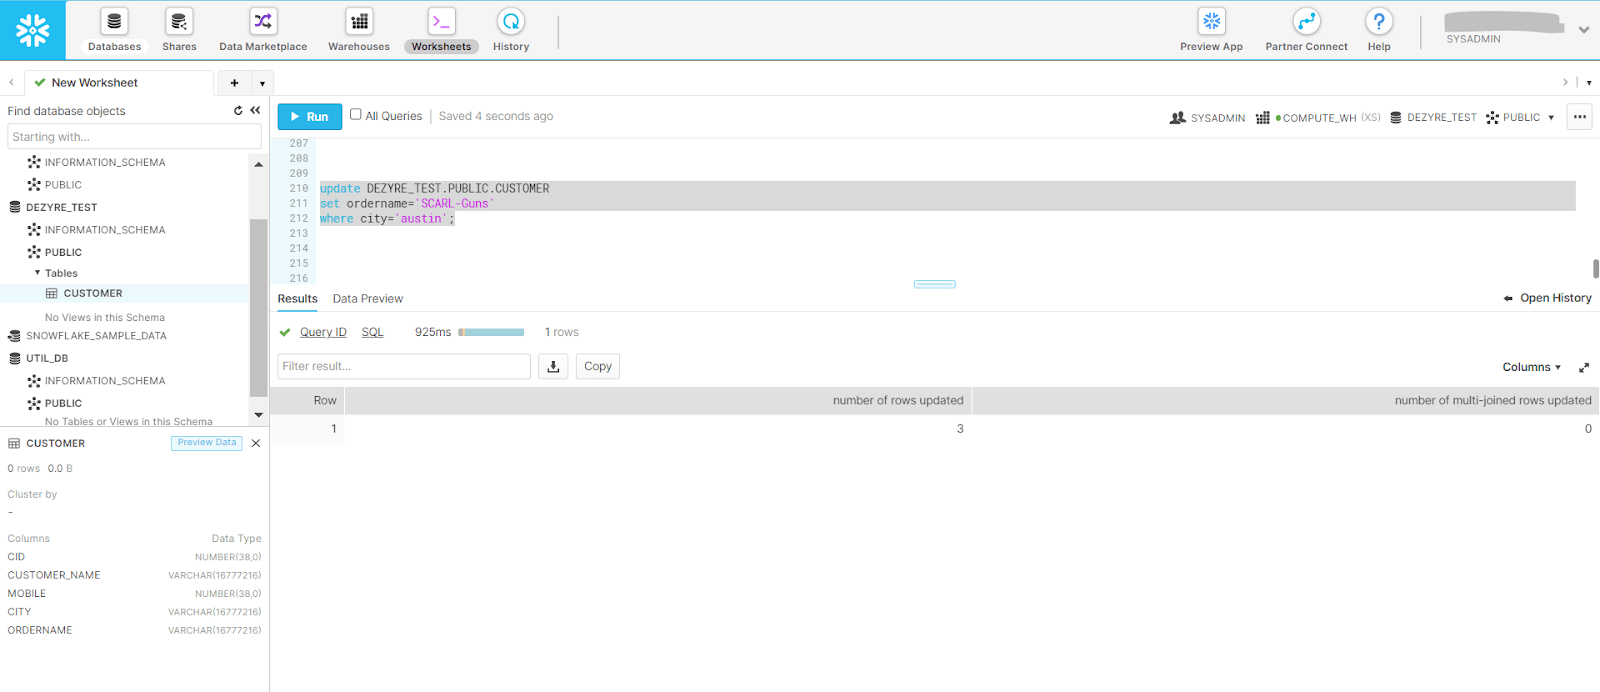The width and height of the screenshot is (1600, 692).
Task: Click the object tree down arrow
Action: point(258,415)
